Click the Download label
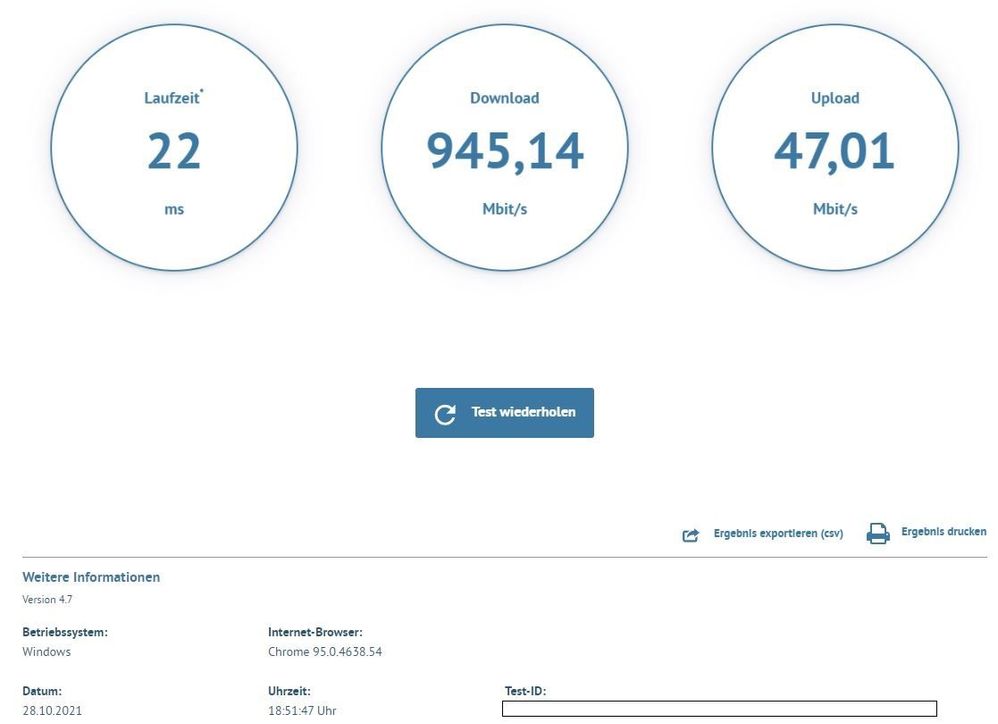Screen dimensions: 998x724 click(x=505, y=98)
